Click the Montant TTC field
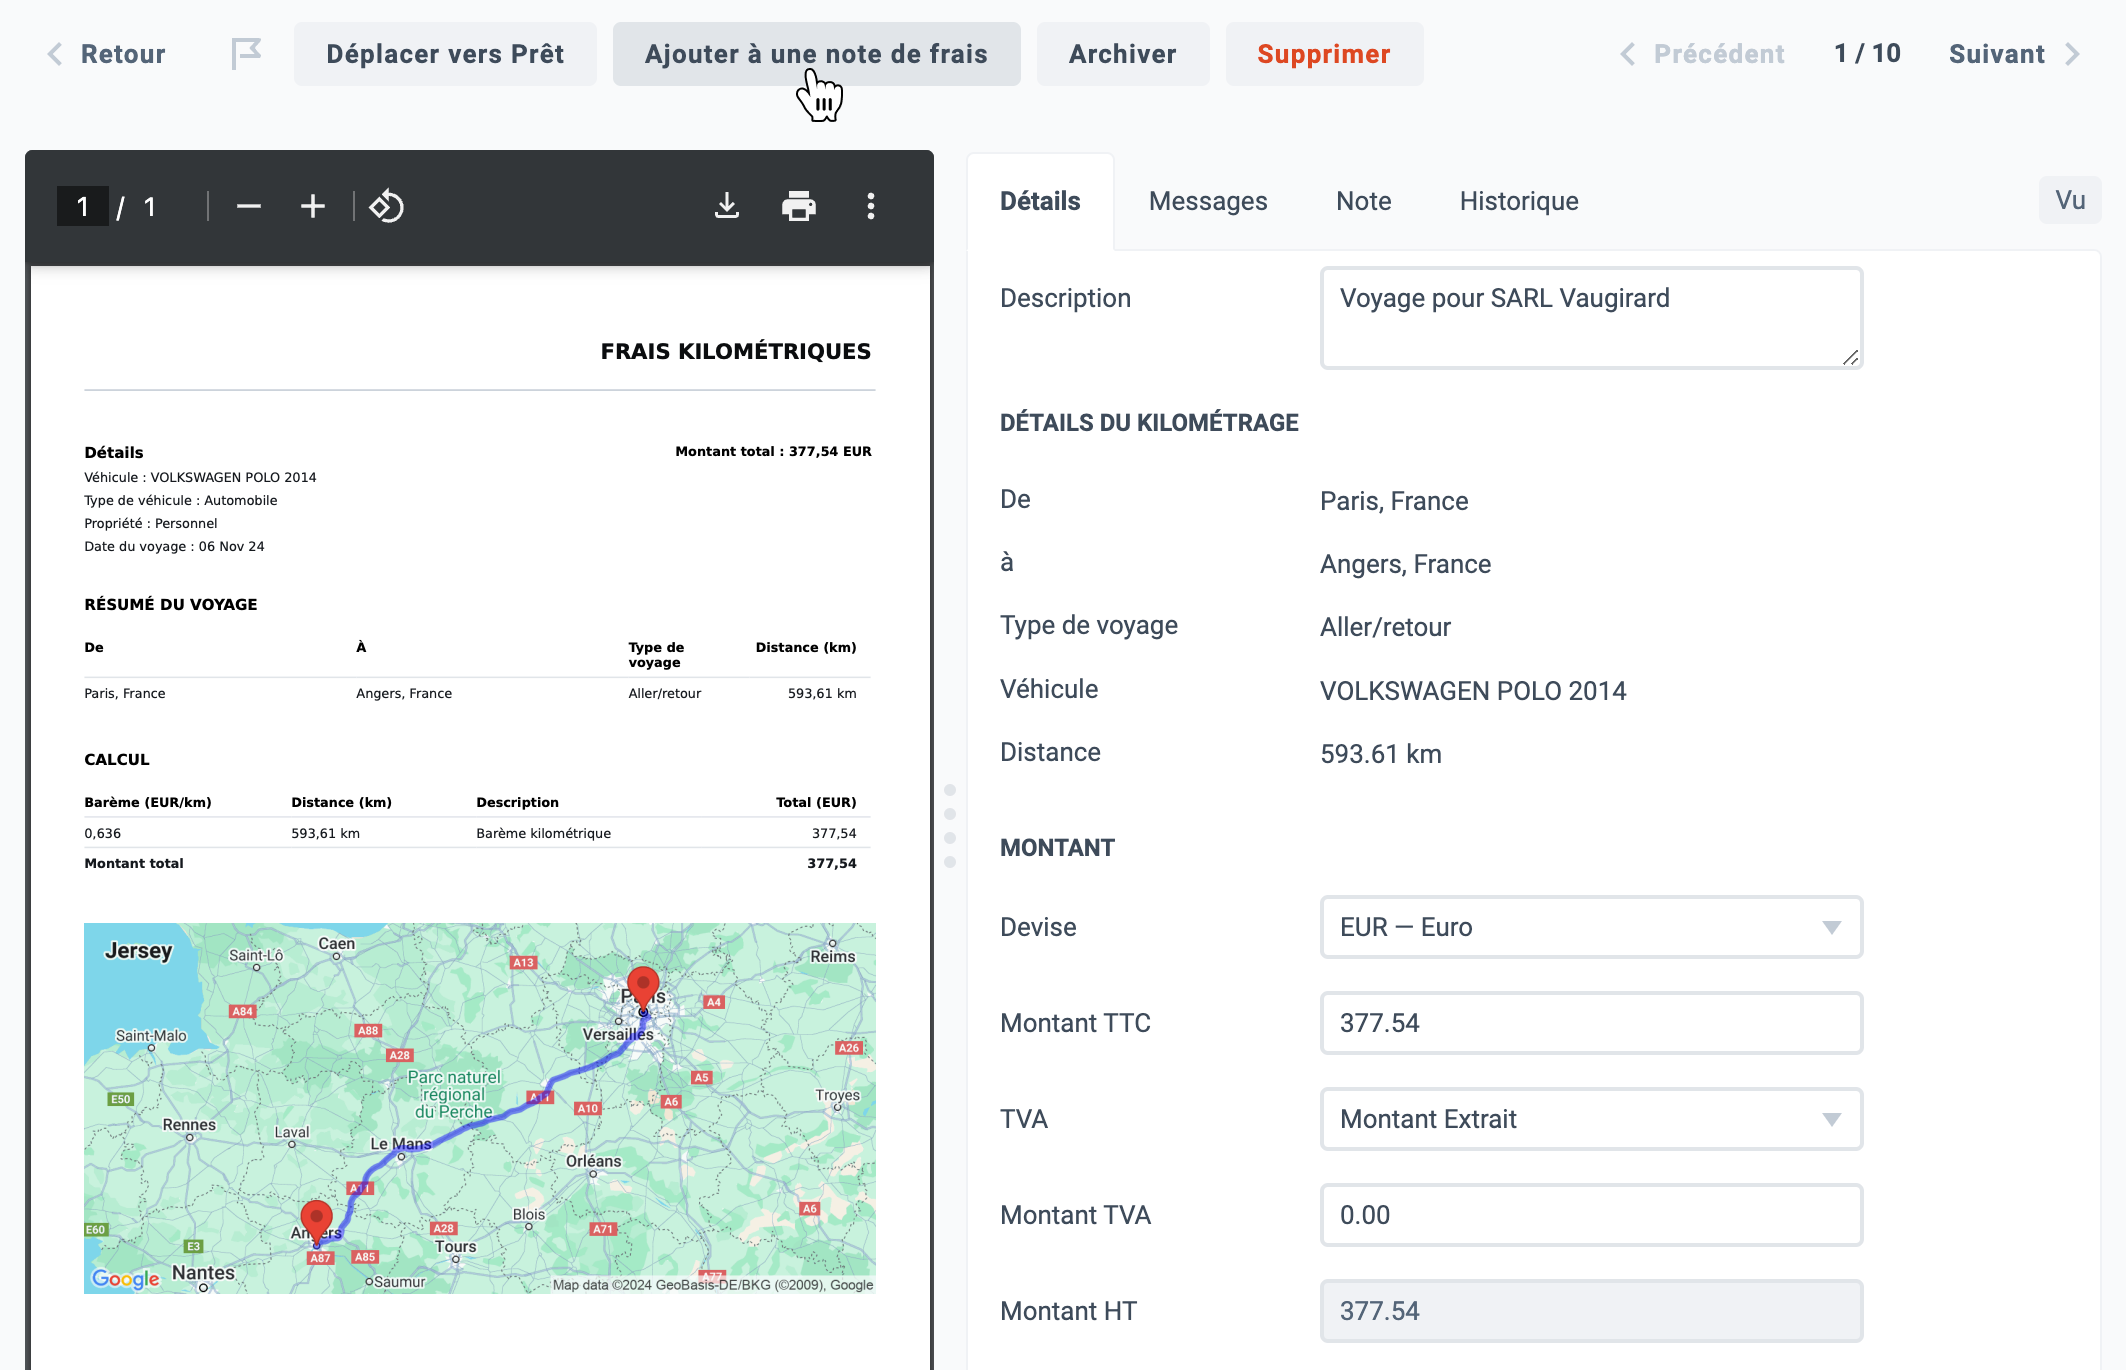This screenshot has width=2126, height=1370. click(1591, 1023)
